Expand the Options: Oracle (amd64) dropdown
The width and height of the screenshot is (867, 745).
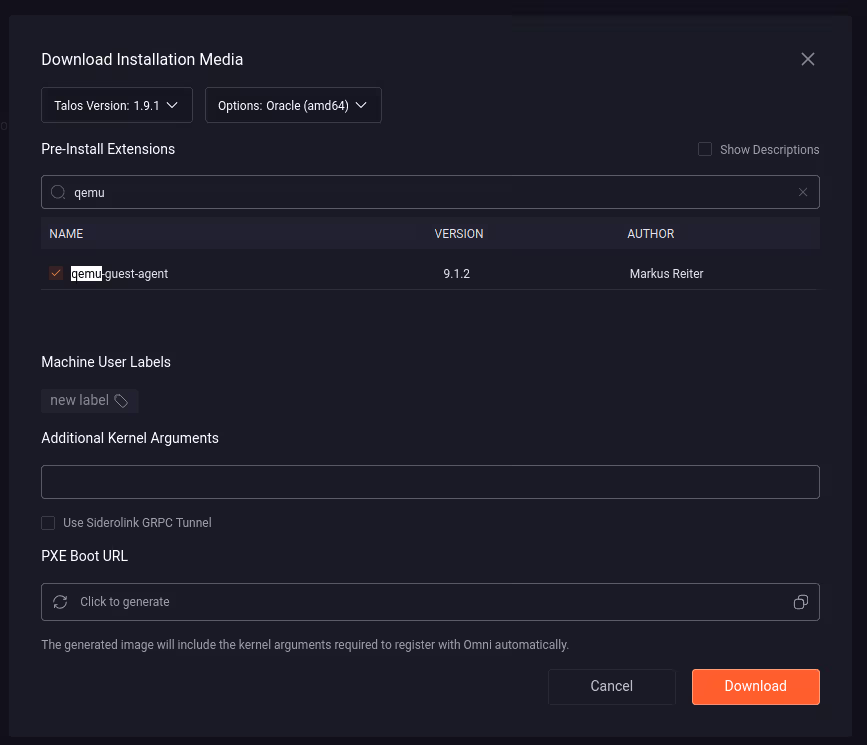[293, 105]
